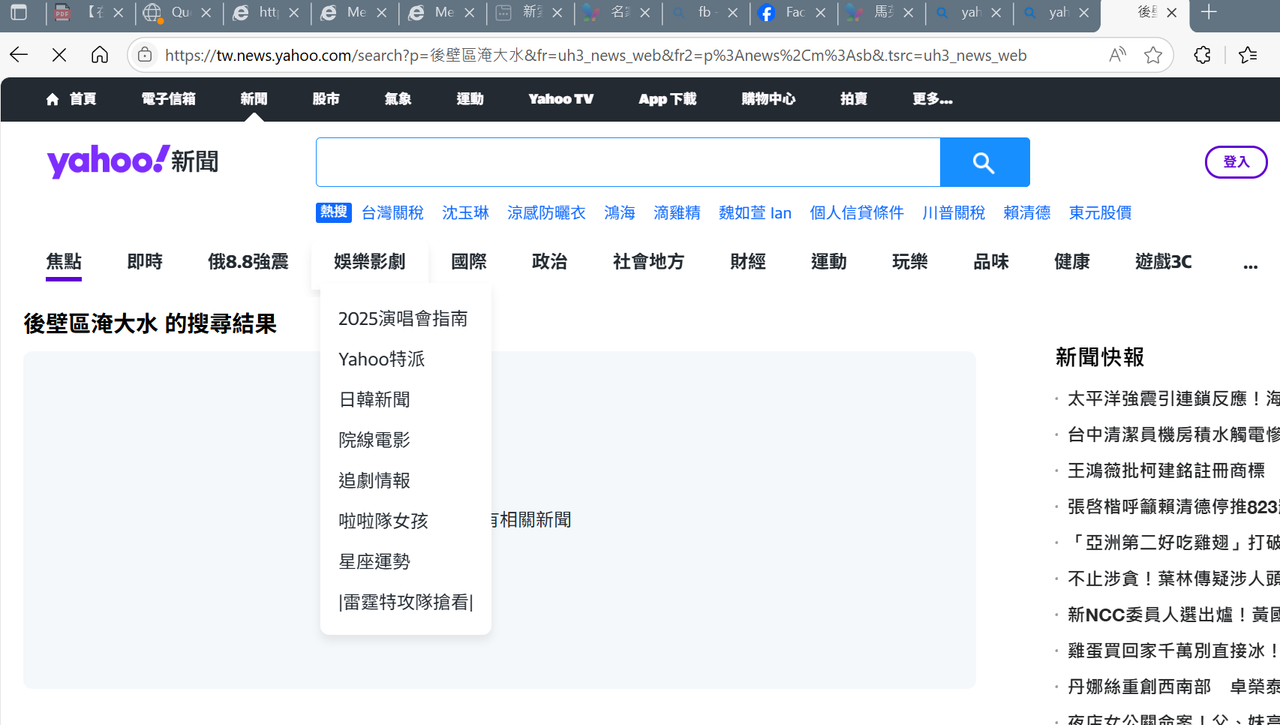Image resolution: width=1280 pixels, height=725 pixels.
Task: Click into the Yahoo news search box
Action: pyautogui.click(x=628, y=162)
